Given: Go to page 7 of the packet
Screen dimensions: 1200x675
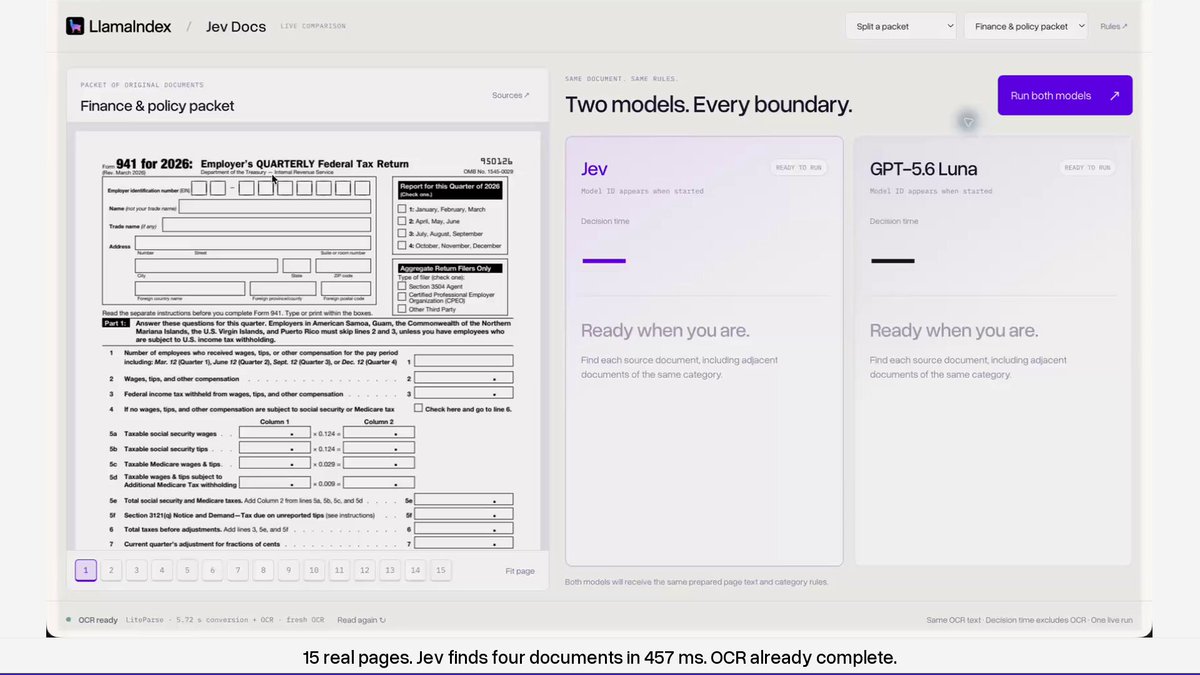Looking at the screenshot, I should [x=238, y=570].
